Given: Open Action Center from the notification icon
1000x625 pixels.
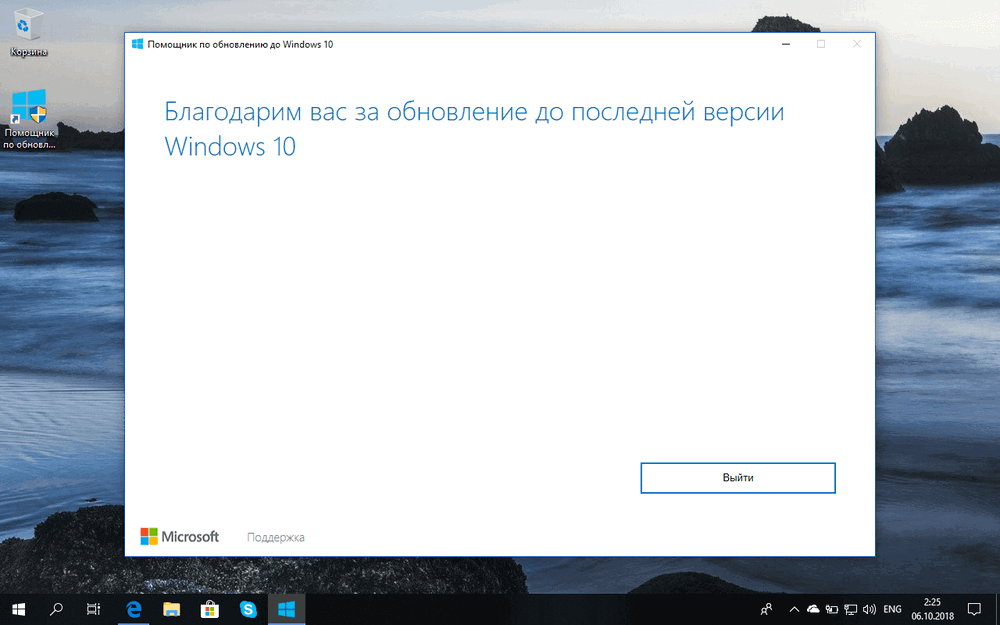Looking at the screenshot, I should click(x=974, y=609).
